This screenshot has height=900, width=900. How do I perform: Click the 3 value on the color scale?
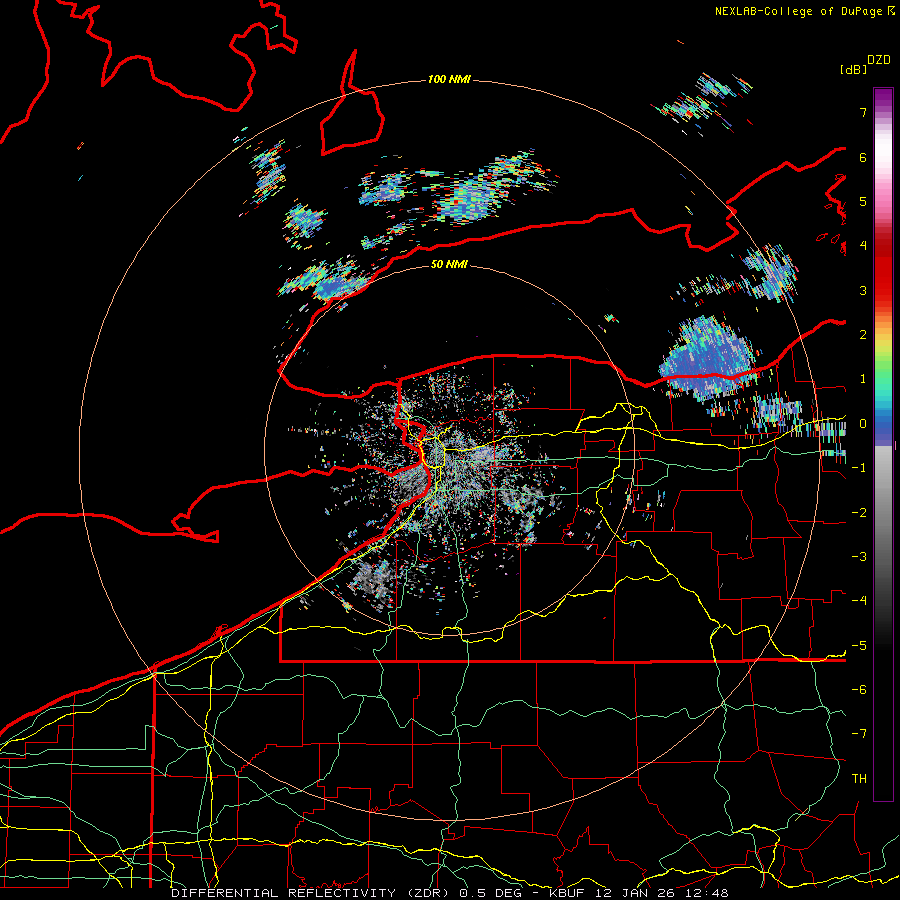[x=863, y=290]
